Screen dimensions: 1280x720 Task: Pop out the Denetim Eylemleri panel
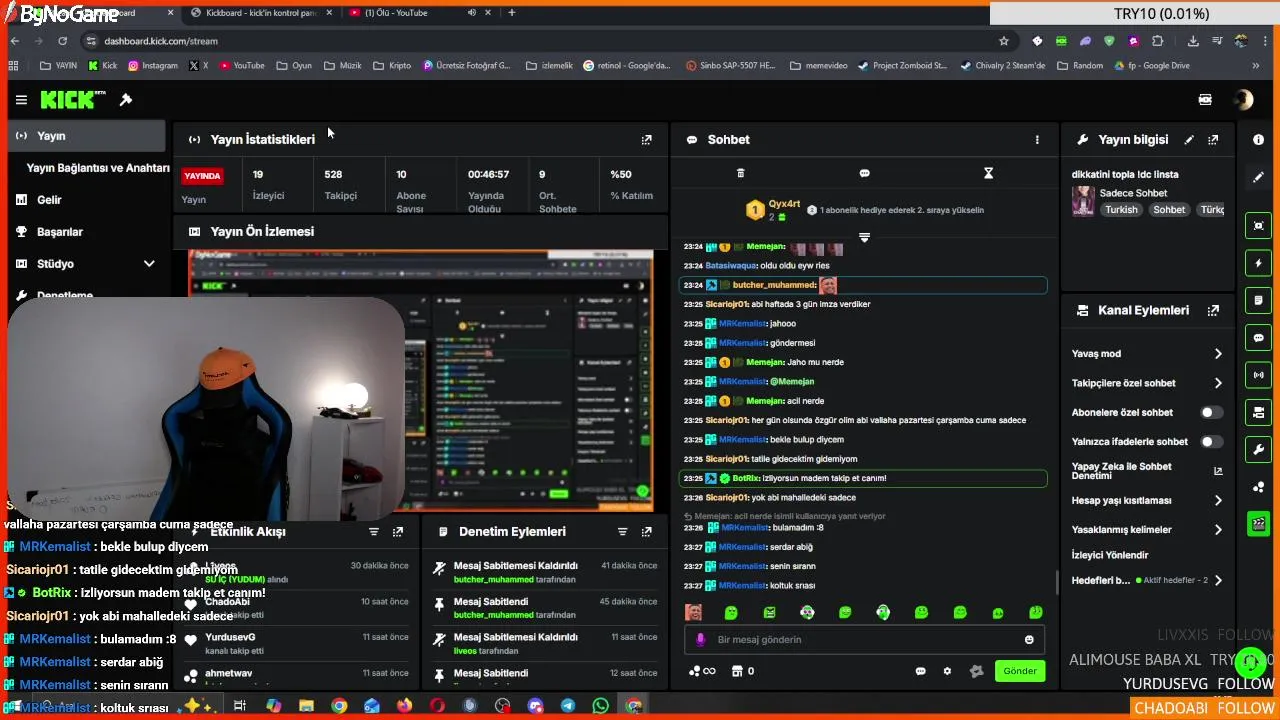pos(647,532)
